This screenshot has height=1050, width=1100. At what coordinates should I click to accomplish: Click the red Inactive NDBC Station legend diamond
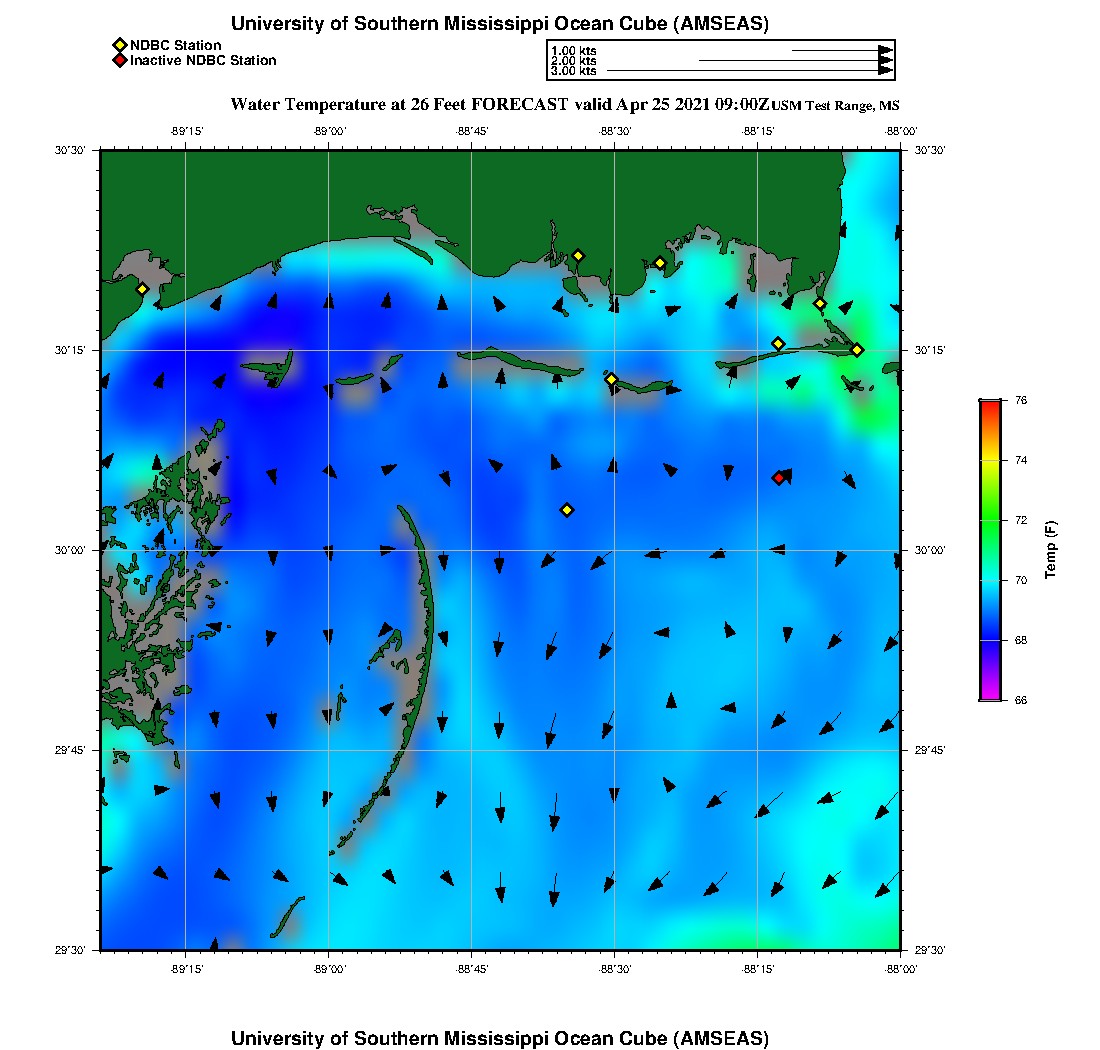point(119,60)
